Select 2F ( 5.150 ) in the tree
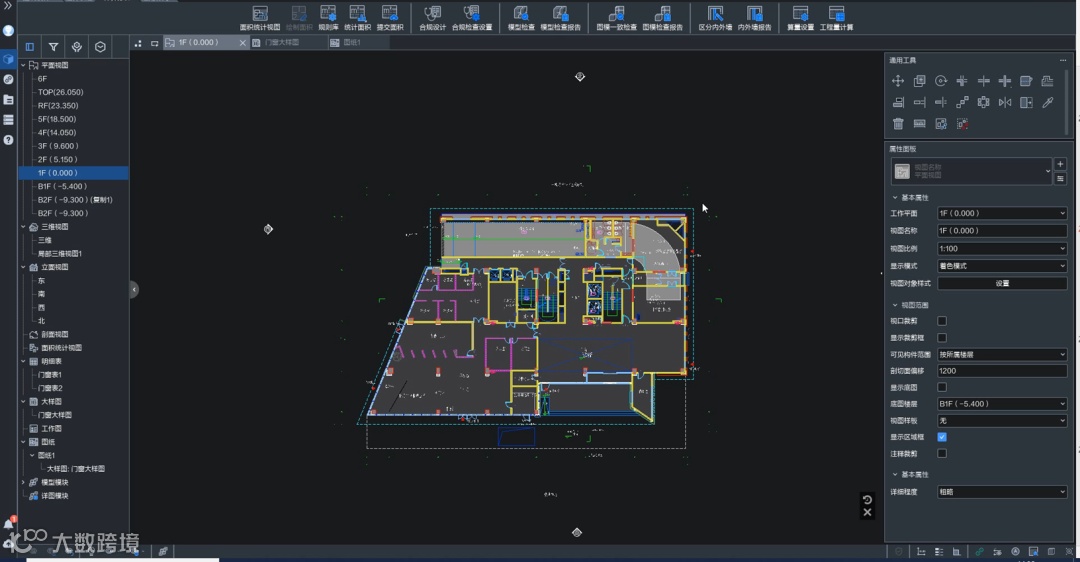This screenshot has width=1080, height=562. [58, 160]
